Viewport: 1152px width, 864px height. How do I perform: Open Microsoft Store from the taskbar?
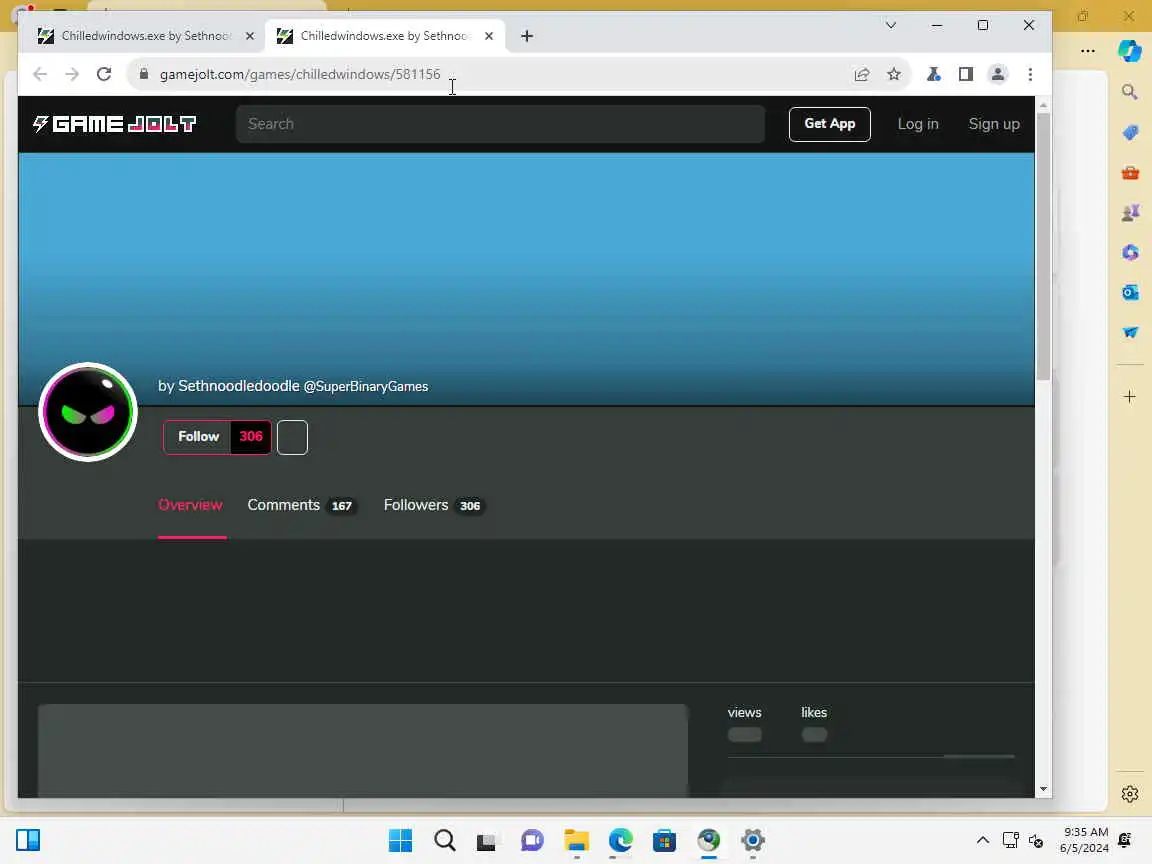click(664, 840)
